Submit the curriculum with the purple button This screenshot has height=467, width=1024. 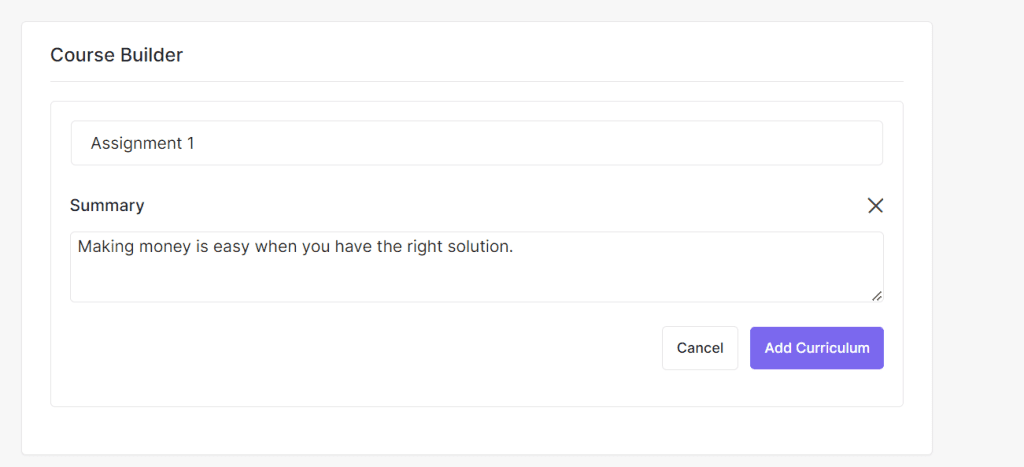coord(816,348)
